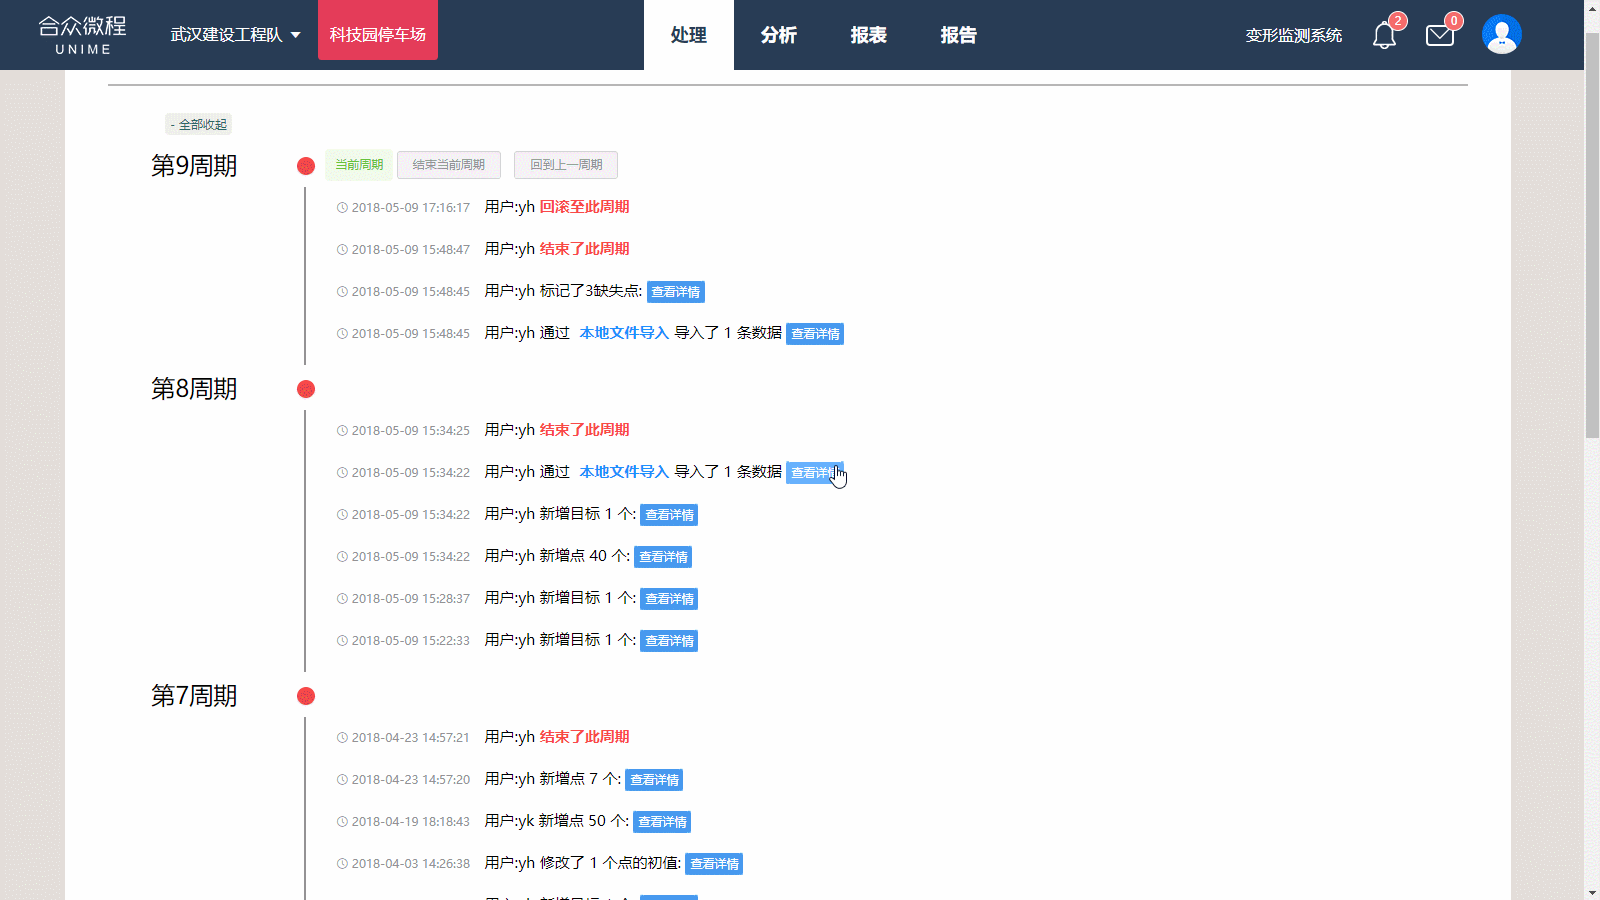Image resolution: width=1600 pixels, height=900 pixels.
Task: Click the red marker for 第7周期
Action: 306,696
